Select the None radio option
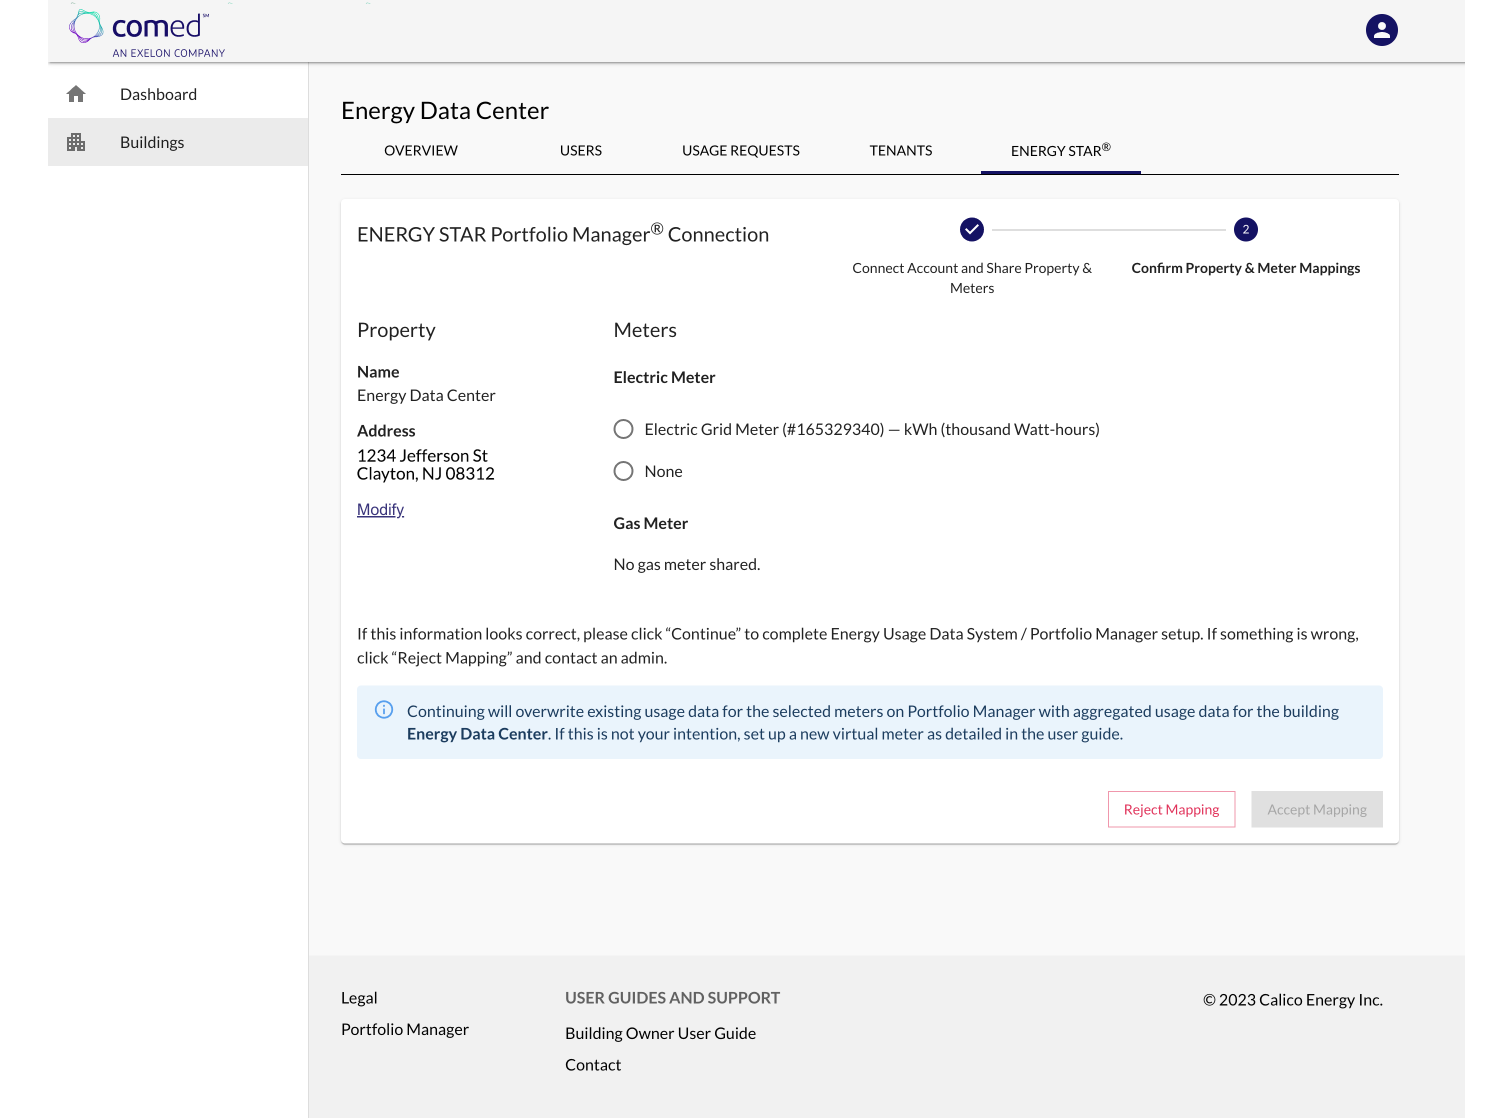 coord(623,471)
